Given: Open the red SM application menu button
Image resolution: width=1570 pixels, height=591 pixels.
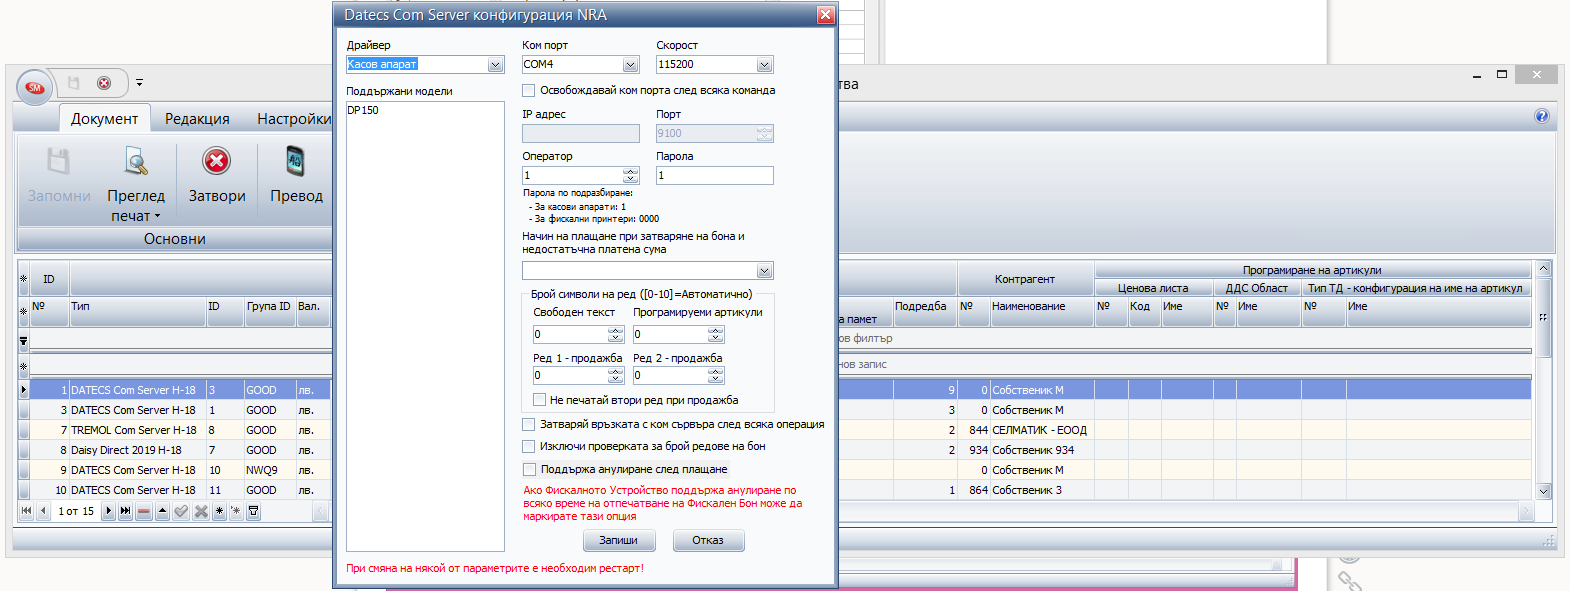Looking at the screenshot, I should tap(34, 88).
